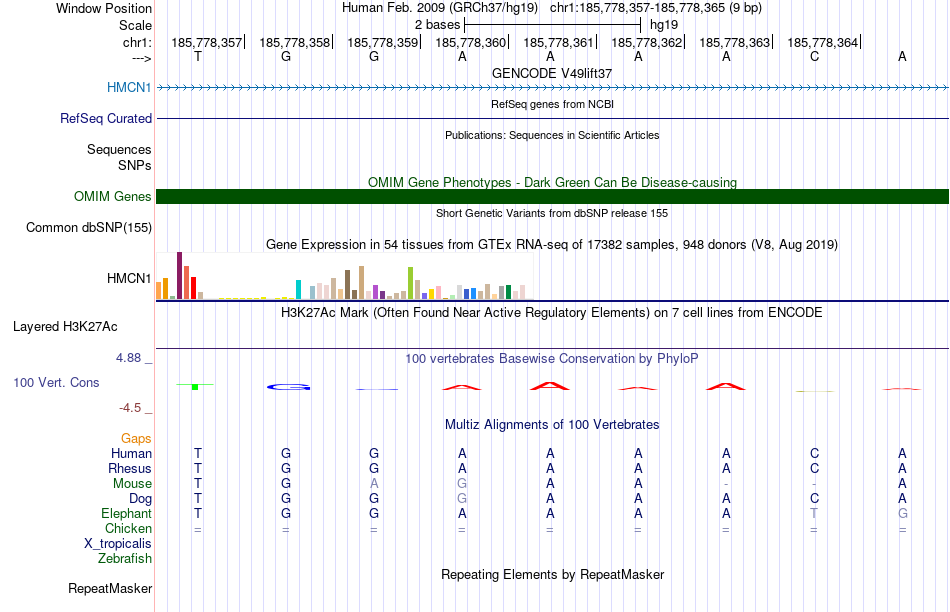Image resolution: width=950 pixels, height=612 pixels.
Task: Click the 4.88 PhyloP upper scale value
Action: pyautogui.click(x=128, y=358)
